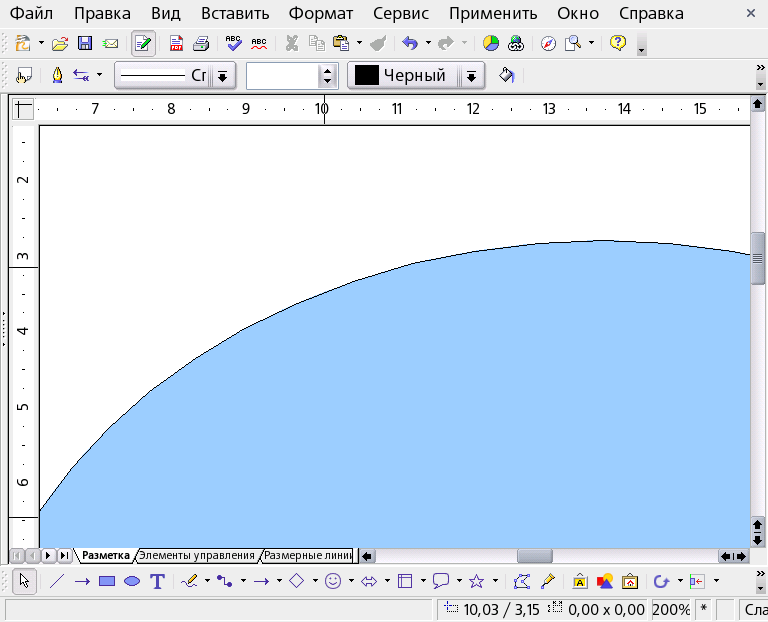The width and height of the screenshot is (768, 622).
Task: Open the Формат menu
Action: click(x=321, y=14)
